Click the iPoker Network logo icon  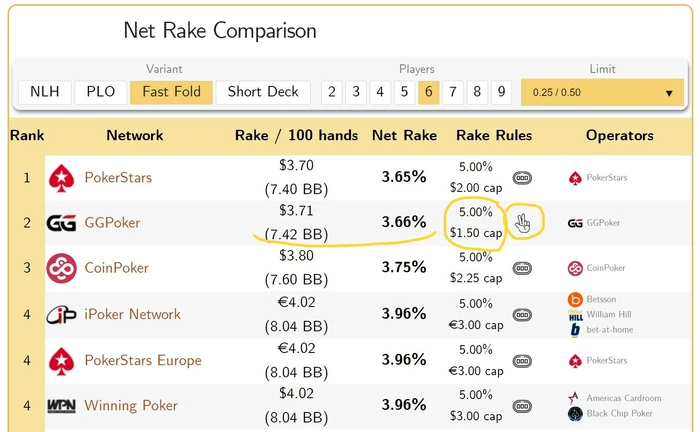coord(62,315)
